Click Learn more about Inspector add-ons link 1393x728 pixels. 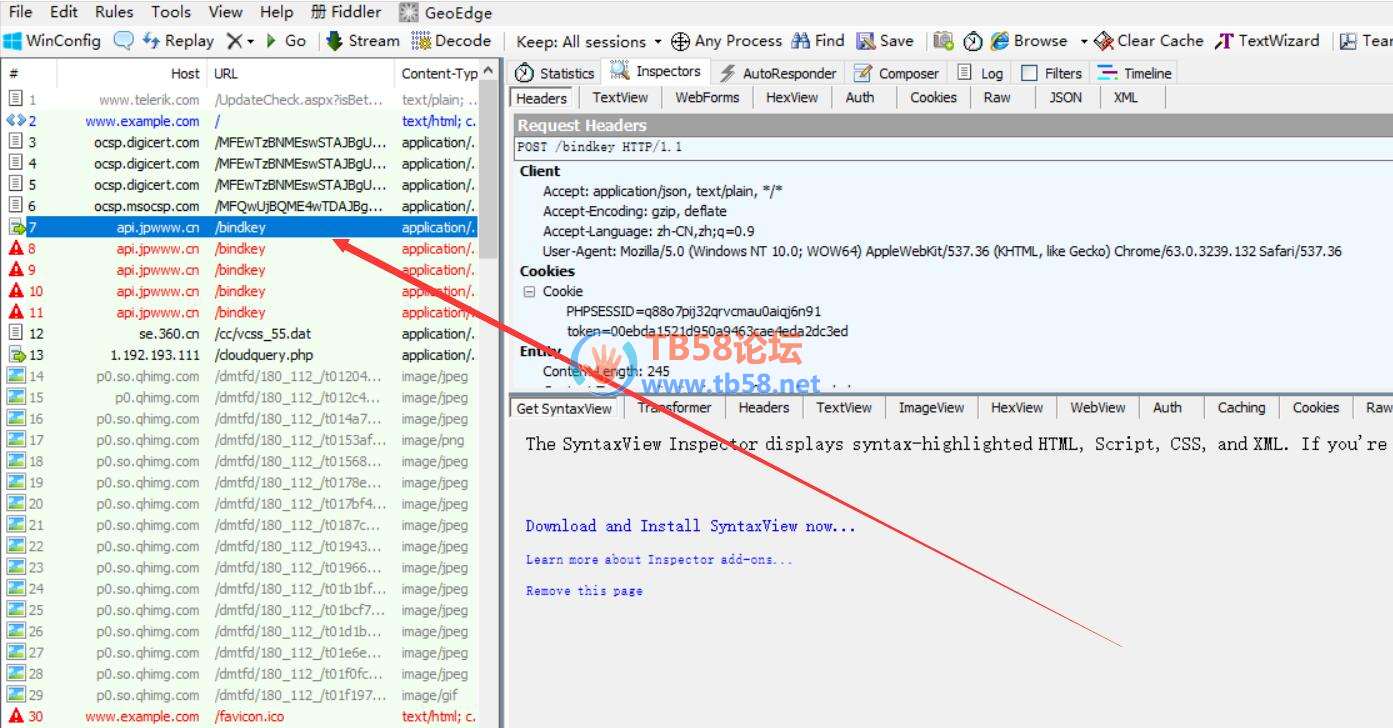[x=659, y=560]
